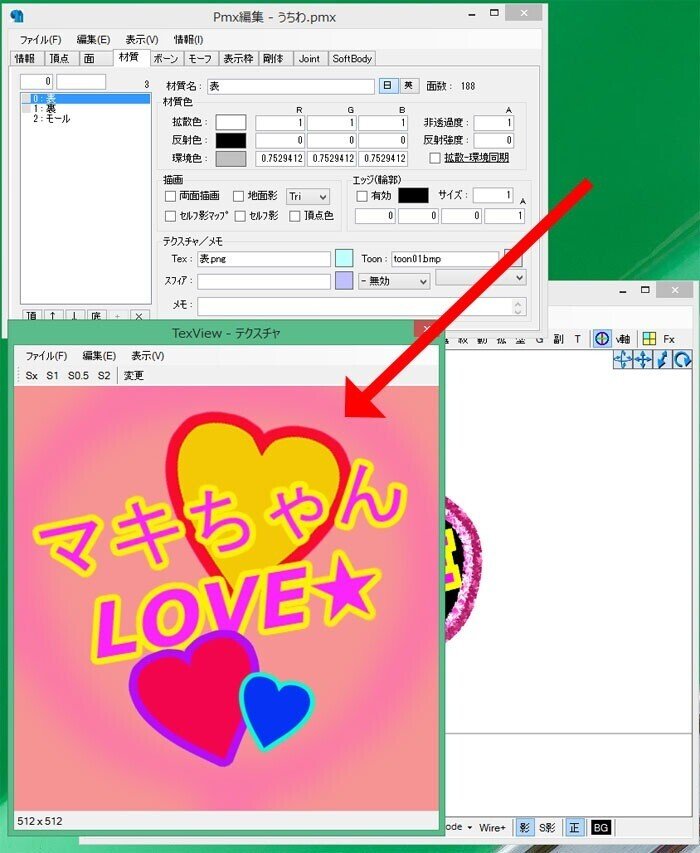Switch to the 頂点 tab
This screenshot has width=700, height=853.
[59, 59]
